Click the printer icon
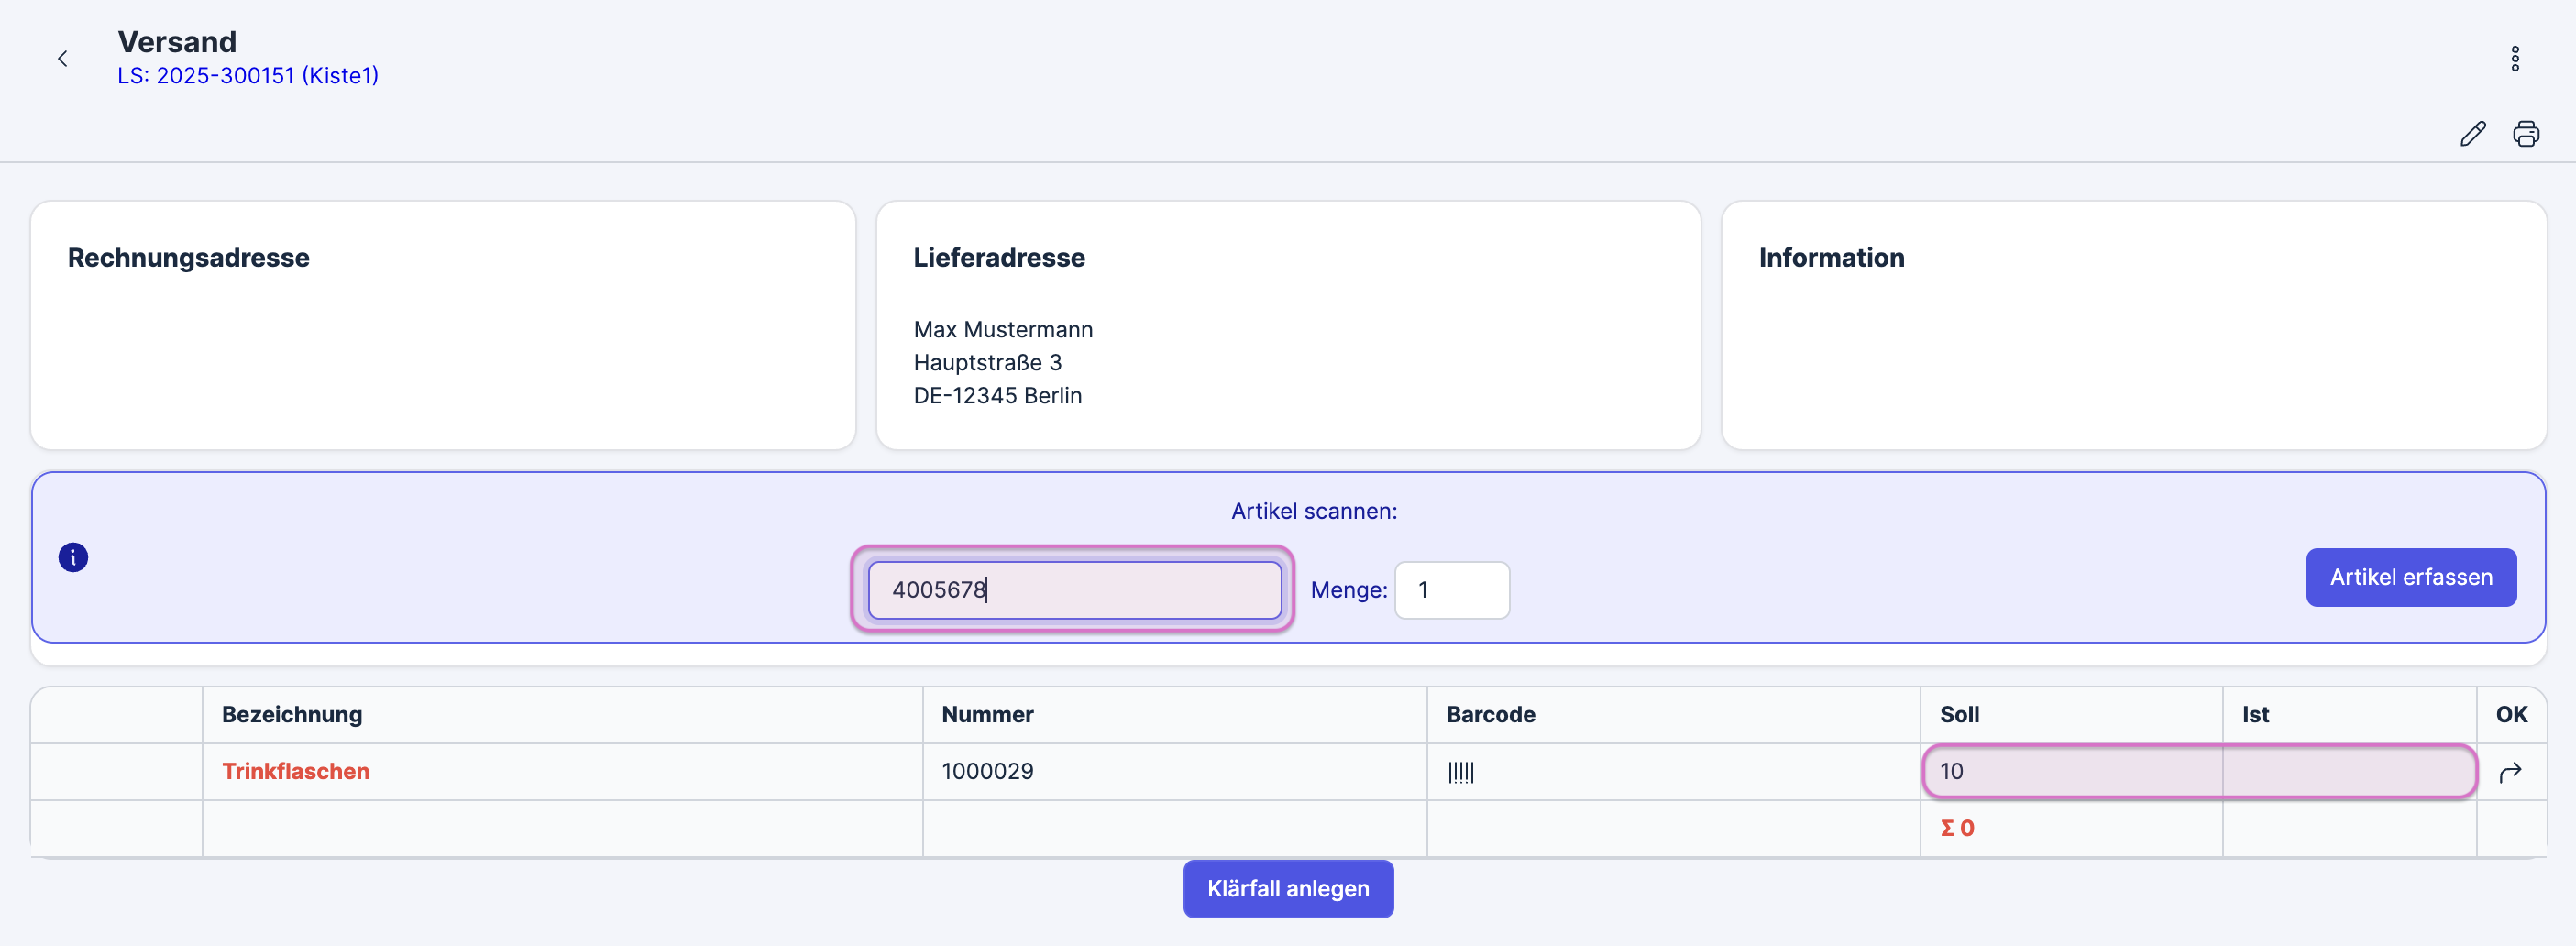The width and height of the screenshot is (2576, 946). (2525, 134)
